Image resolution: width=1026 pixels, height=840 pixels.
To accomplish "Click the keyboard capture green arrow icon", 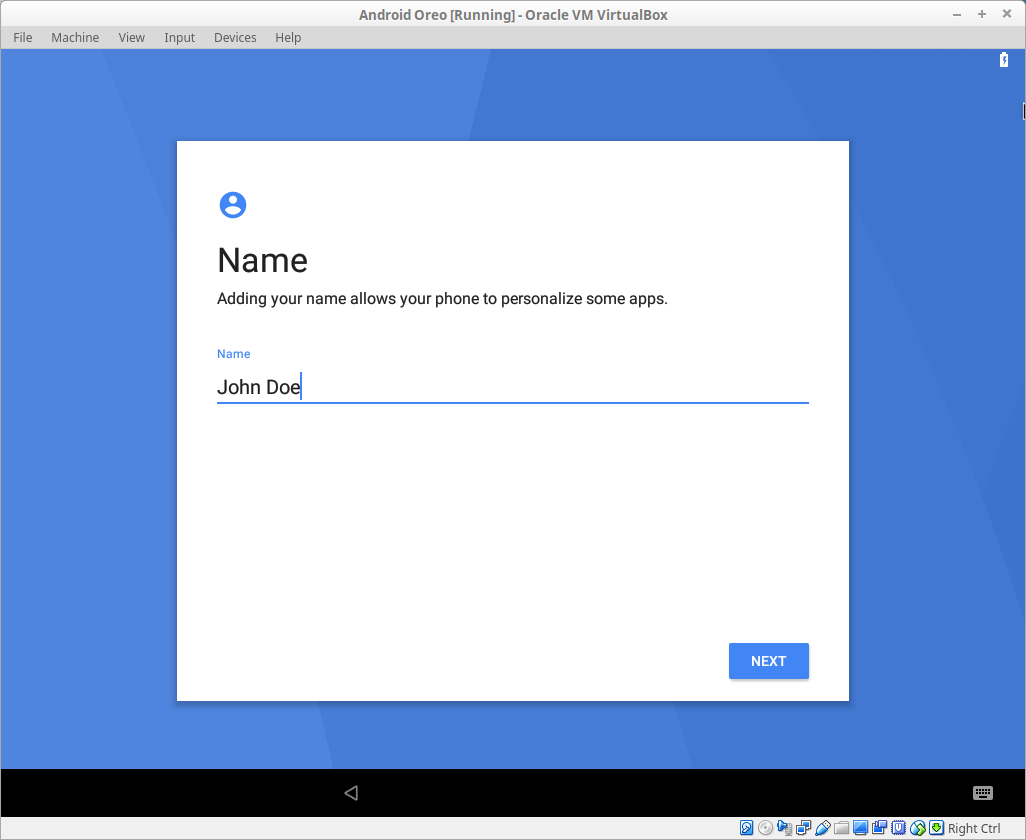I will coord(937,828).
